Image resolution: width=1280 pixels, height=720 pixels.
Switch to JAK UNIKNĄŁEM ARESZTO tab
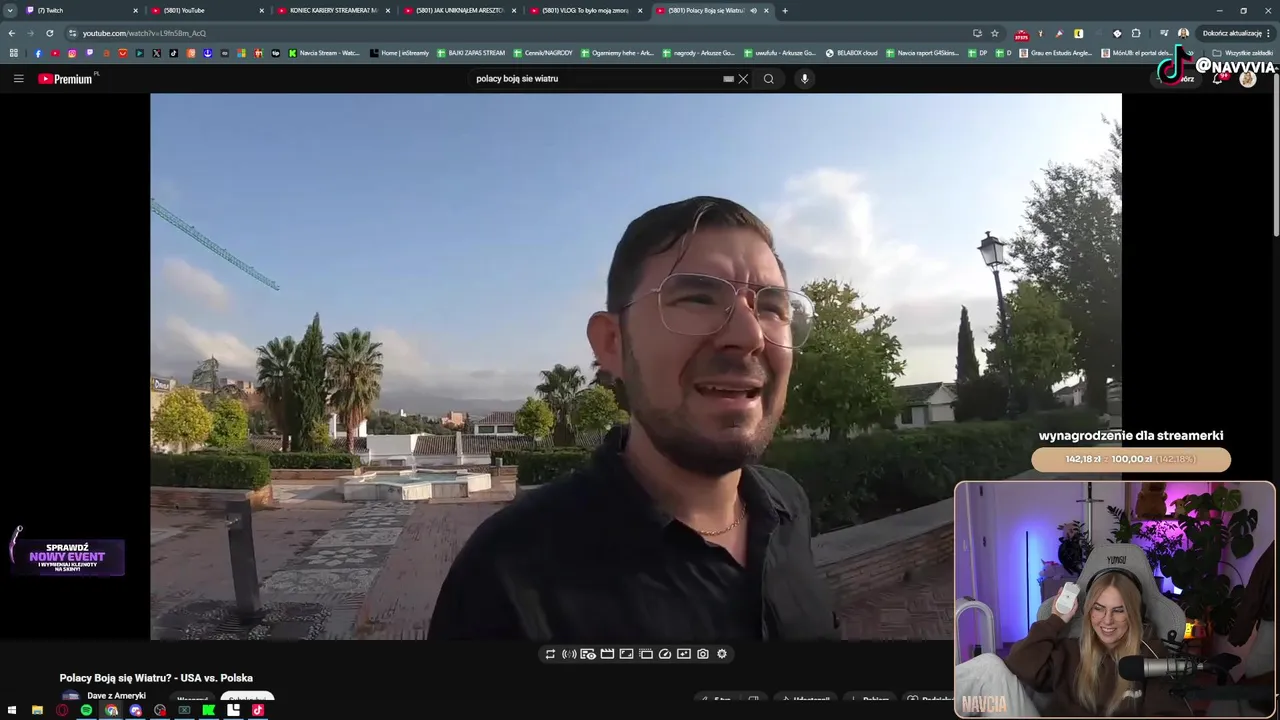[459, 11]
